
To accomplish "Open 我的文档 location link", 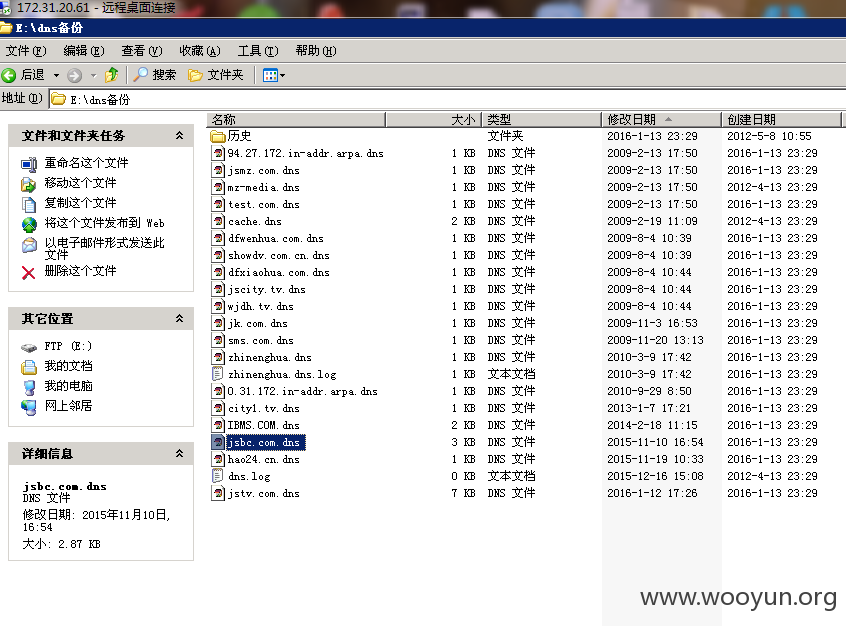I will click(68, 366).
